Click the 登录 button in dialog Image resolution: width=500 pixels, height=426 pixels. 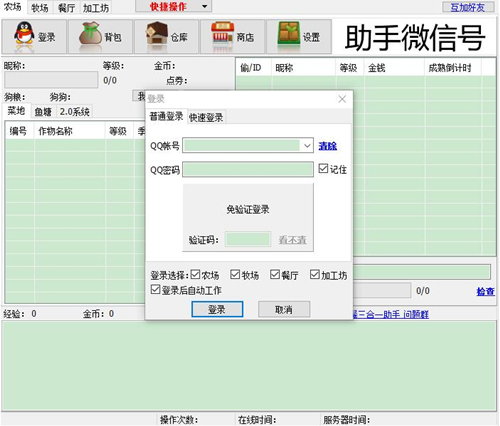click(x=217, y=309)
